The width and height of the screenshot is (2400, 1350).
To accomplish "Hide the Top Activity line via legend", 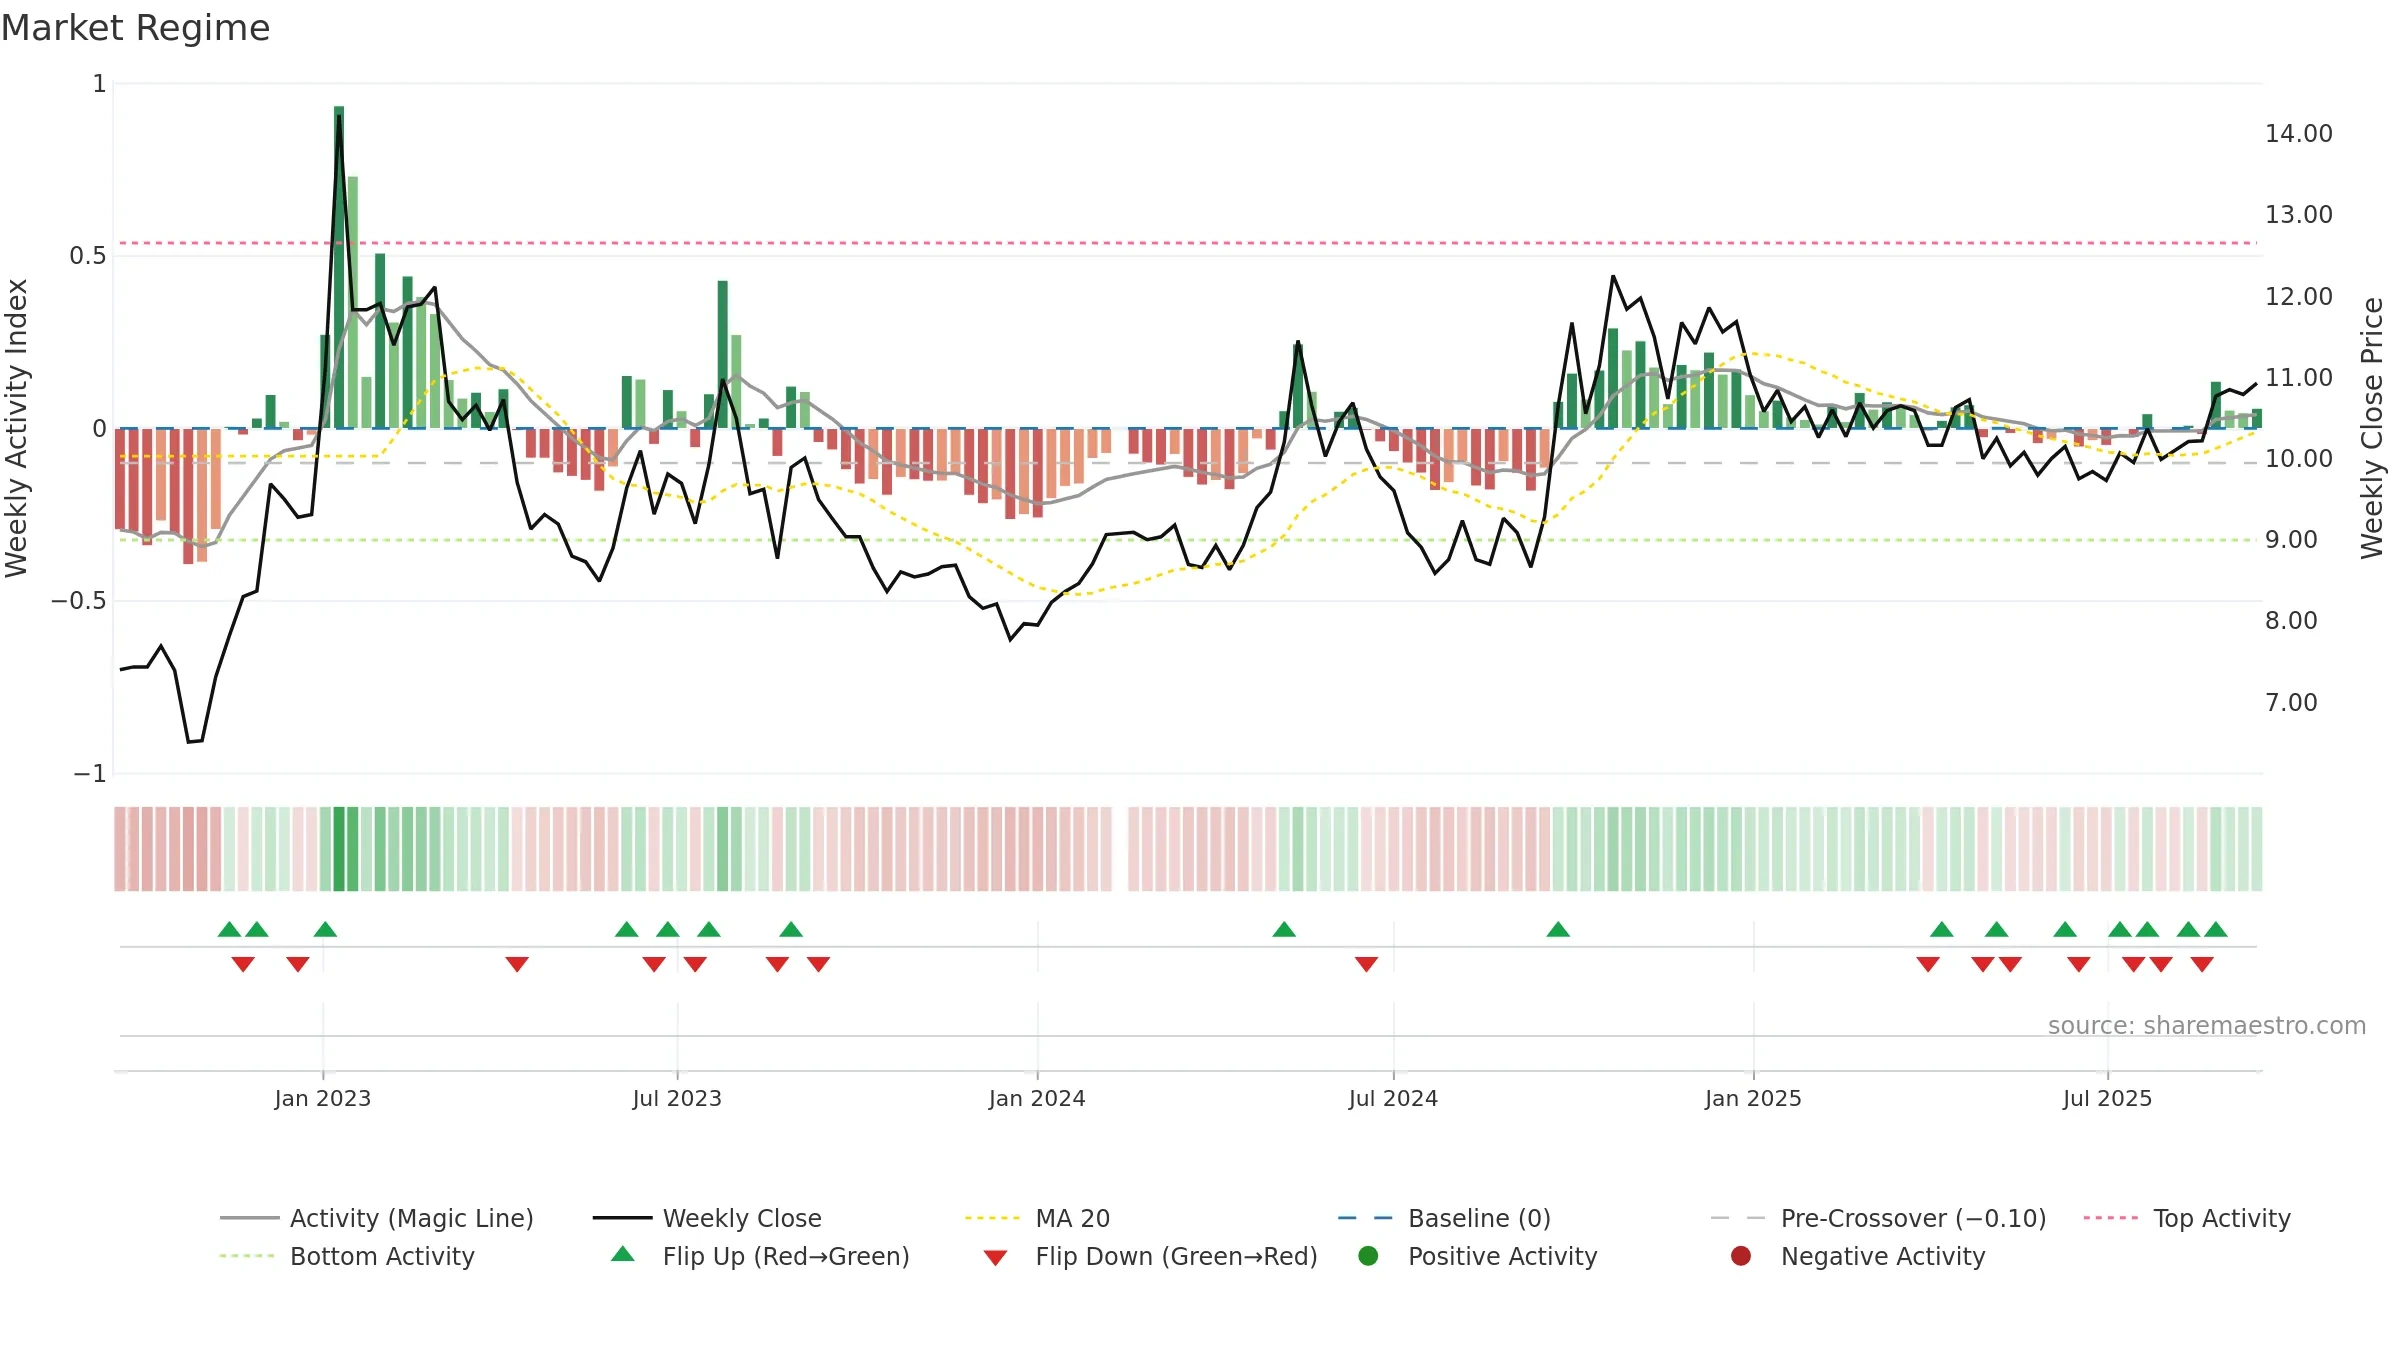I will click(2187, 1218).
